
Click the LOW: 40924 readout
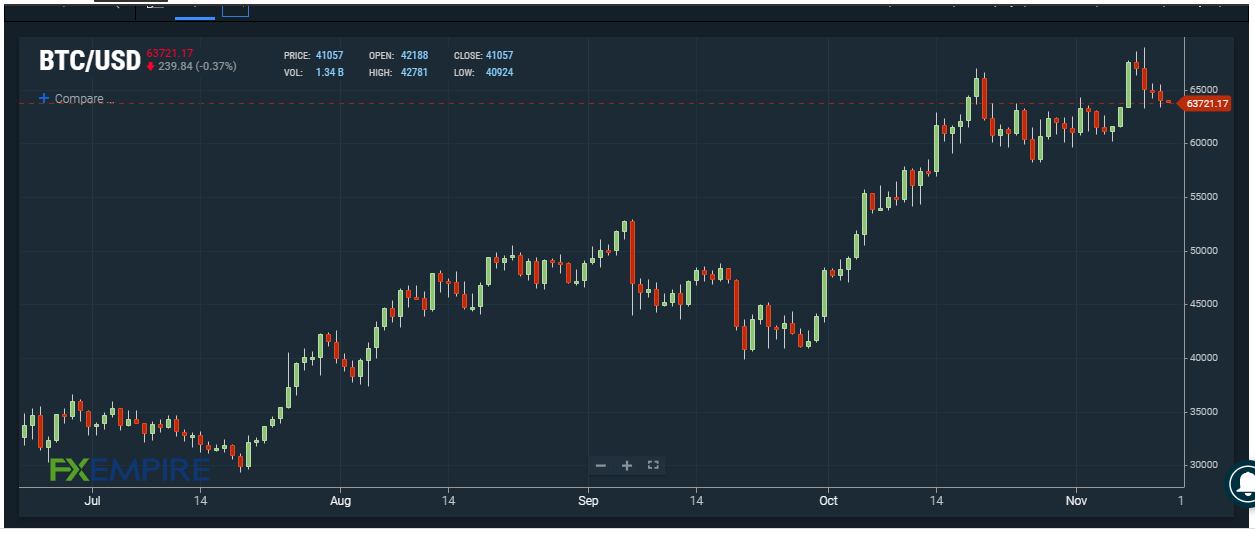point(483,72)
